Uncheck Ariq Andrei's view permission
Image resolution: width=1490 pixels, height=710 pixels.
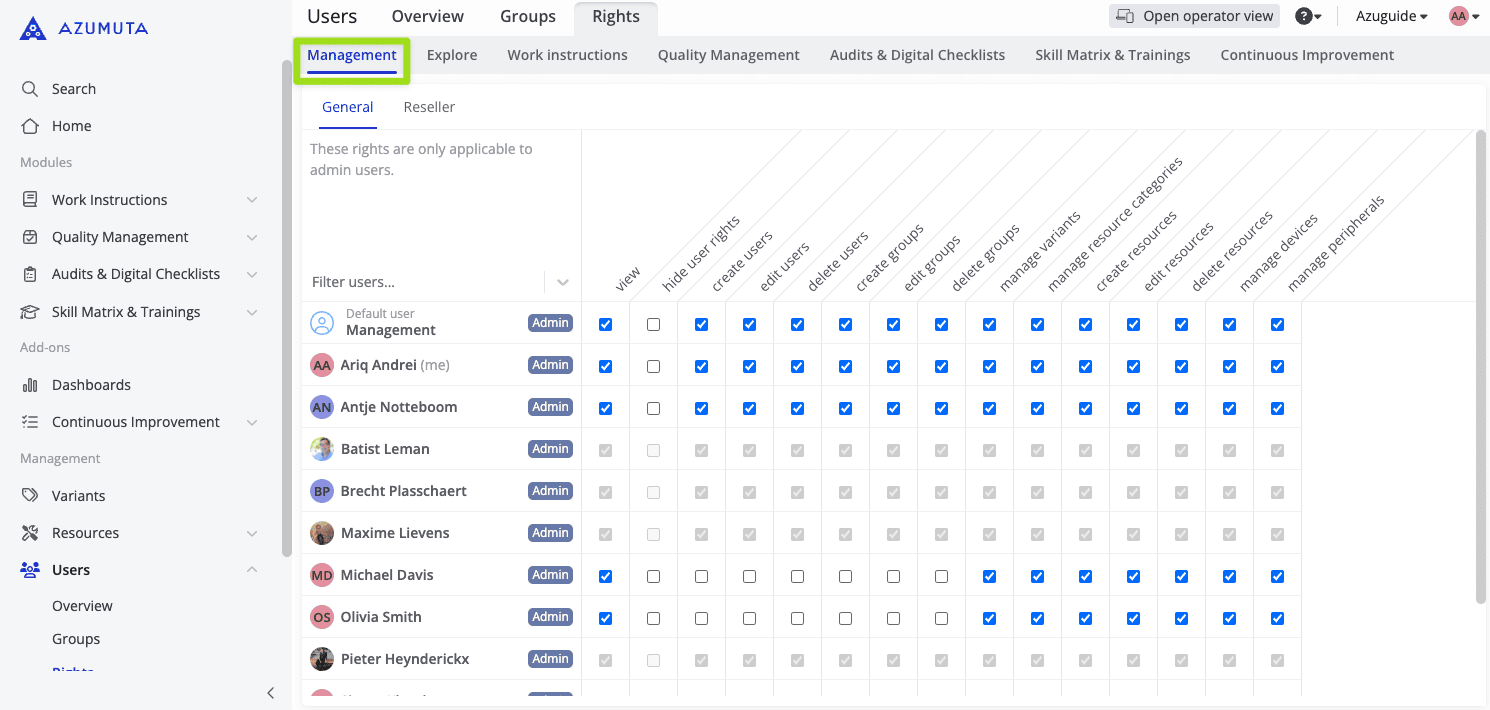click(x=604, y=365)
